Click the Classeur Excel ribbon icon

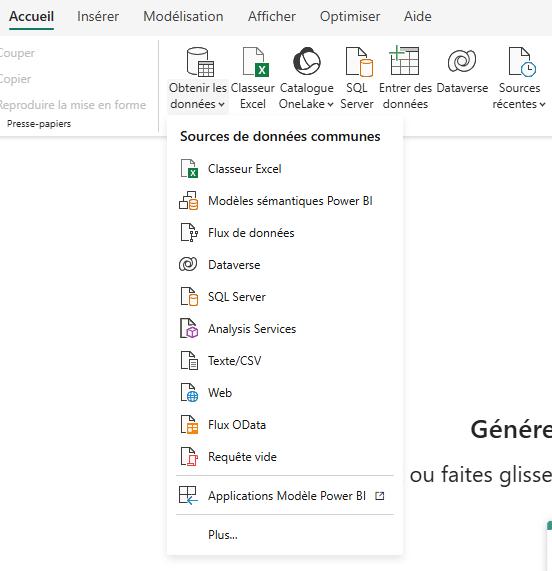255,62
